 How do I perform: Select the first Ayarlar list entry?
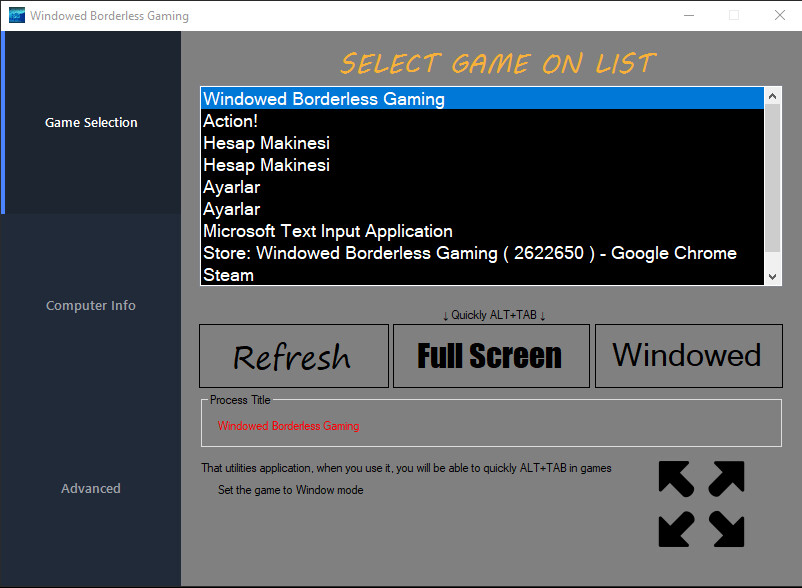(231, 187)
